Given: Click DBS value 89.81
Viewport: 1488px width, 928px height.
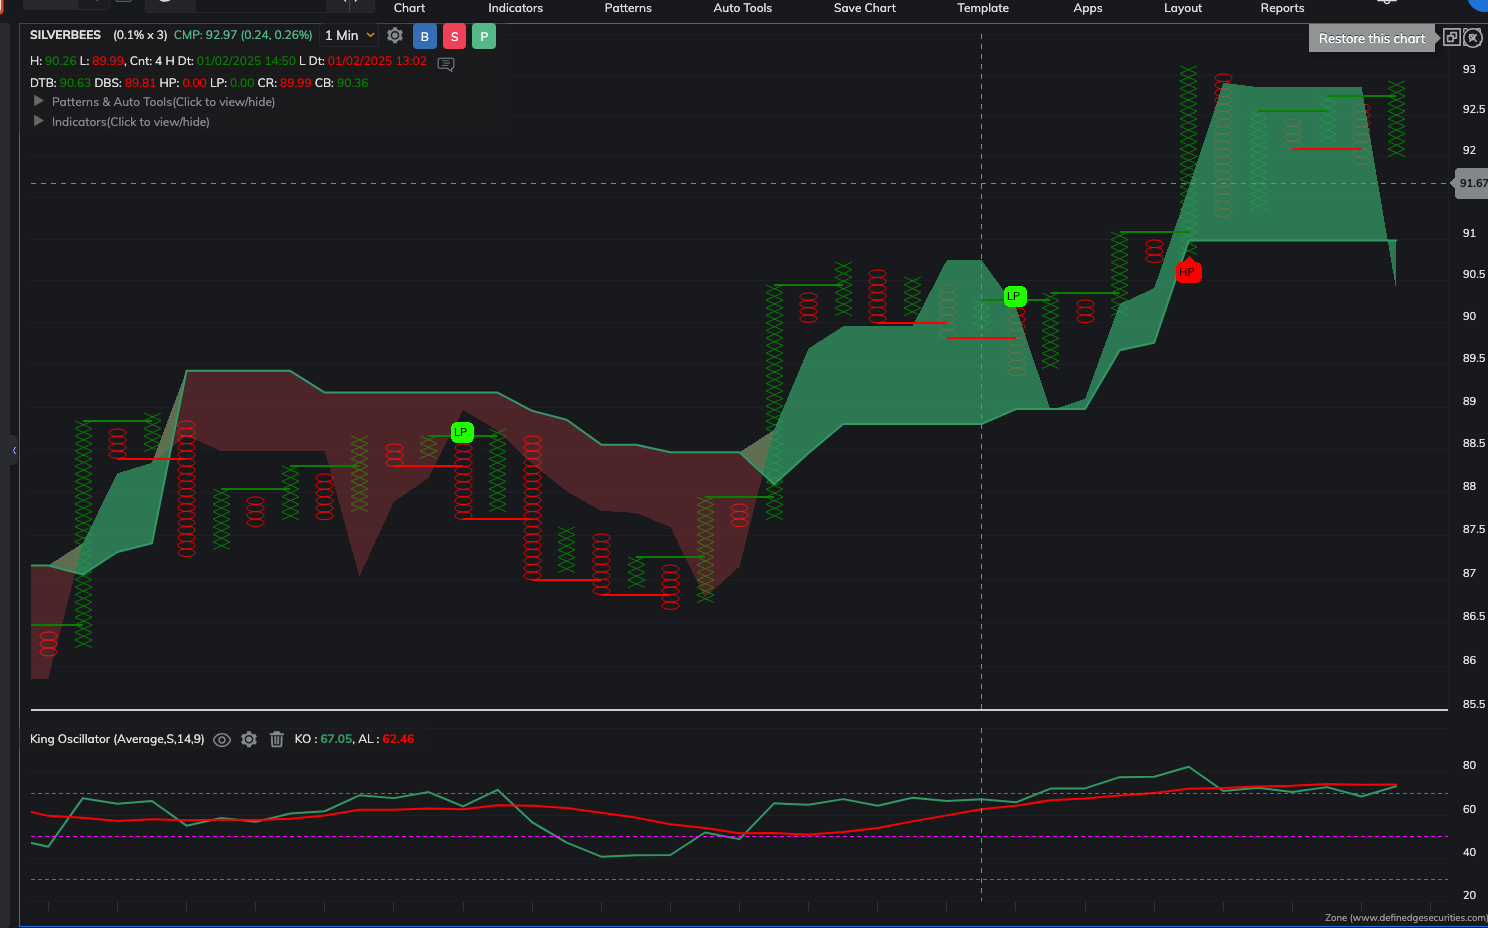Looking at the screenshot, I should coord(140,83).
